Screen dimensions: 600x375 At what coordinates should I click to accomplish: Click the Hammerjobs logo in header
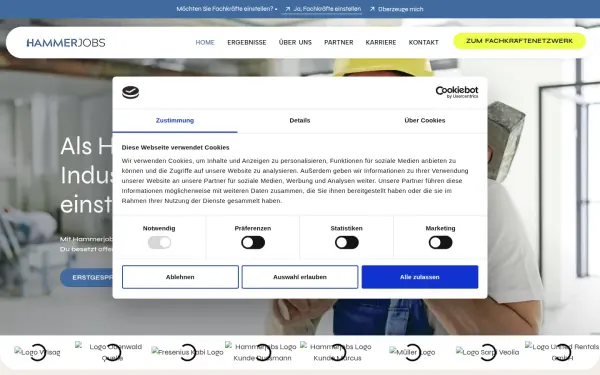pos(66,42)
